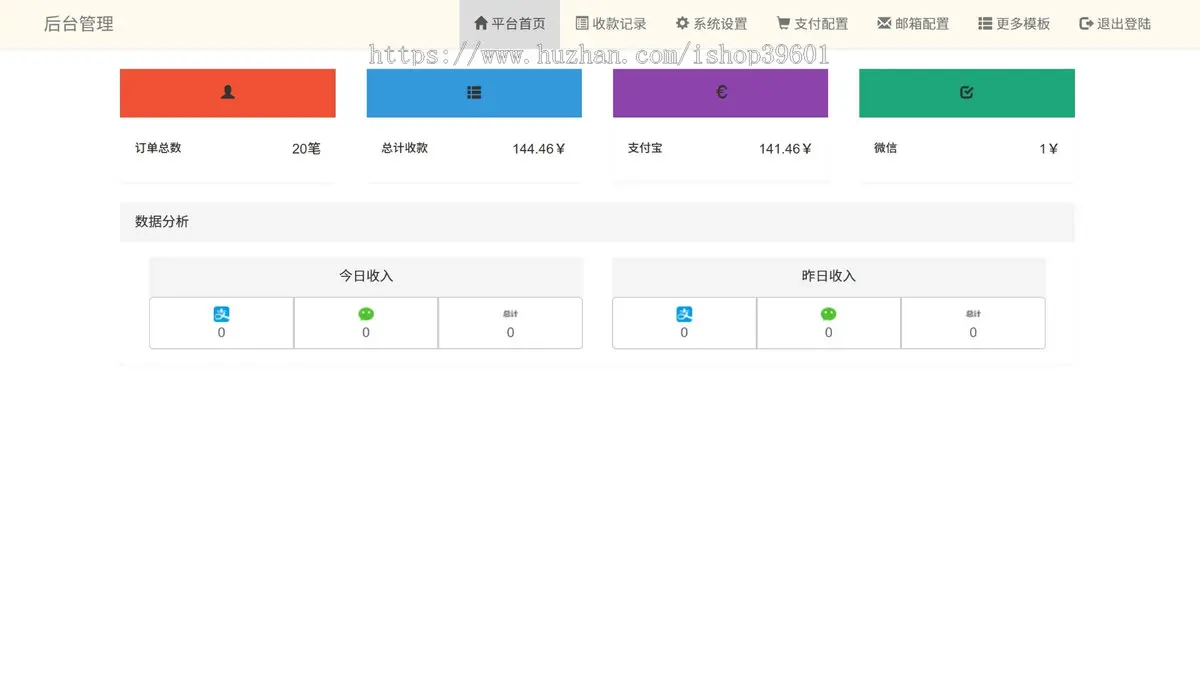Click the logout icon beside 退出登陆
The height and width of the screenshot is (675, 1200).
pyautogui.click(x=1086, y=23)
